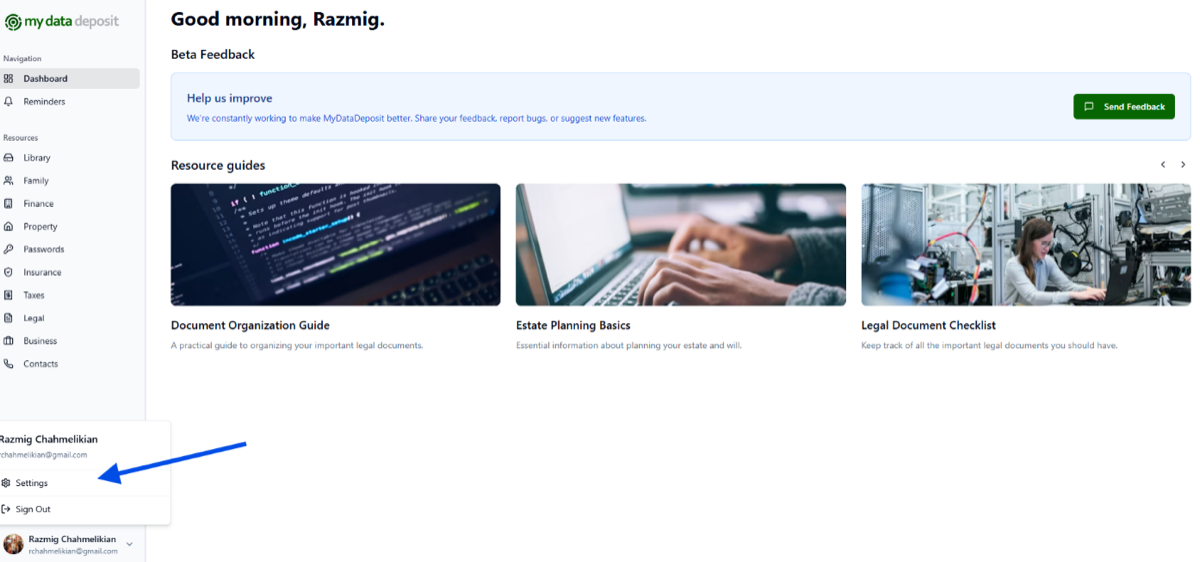Click the Insurance shield icon
The height and width of the screenshot is (562, 1200).
[x=8, y=273]
